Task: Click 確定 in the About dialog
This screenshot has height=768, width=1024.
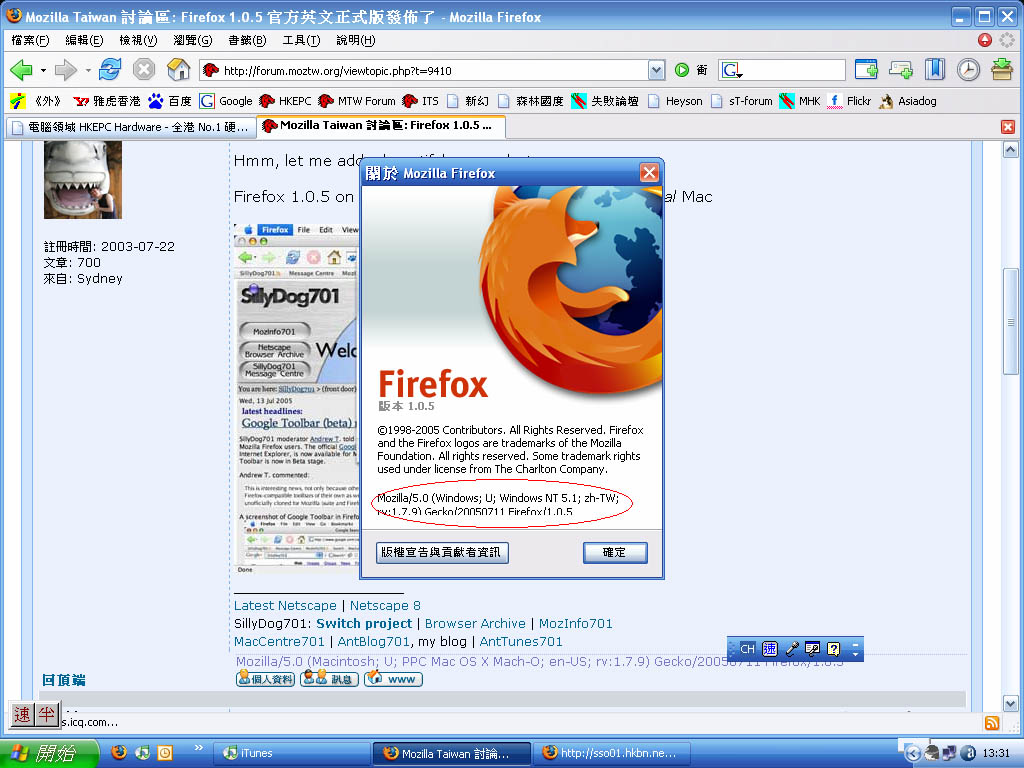Action: click(615, 552)
